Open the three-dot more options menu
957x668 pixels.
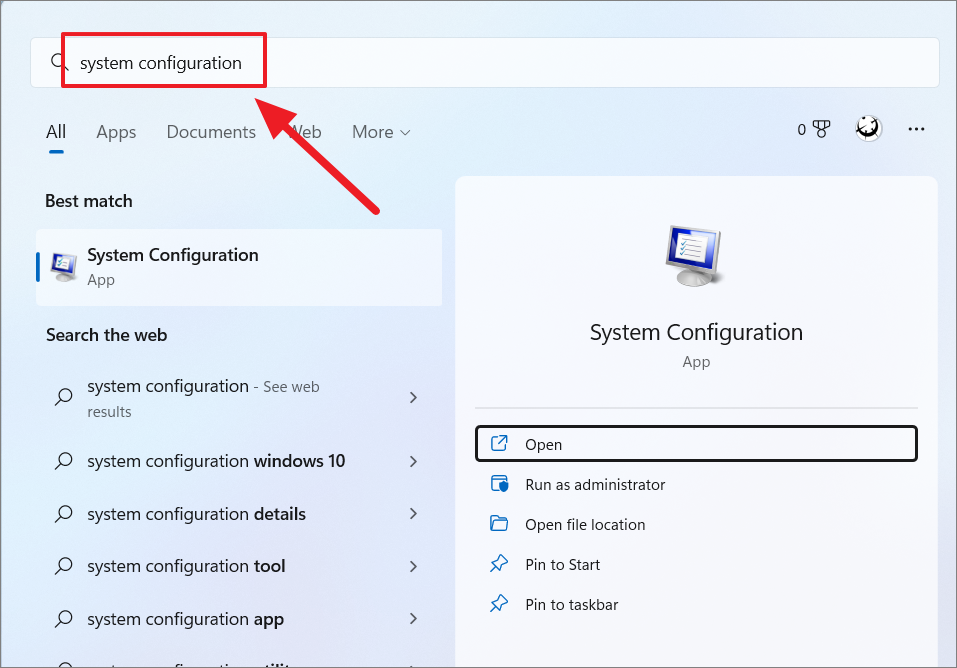pyautogui.click(x=916, y=129)
